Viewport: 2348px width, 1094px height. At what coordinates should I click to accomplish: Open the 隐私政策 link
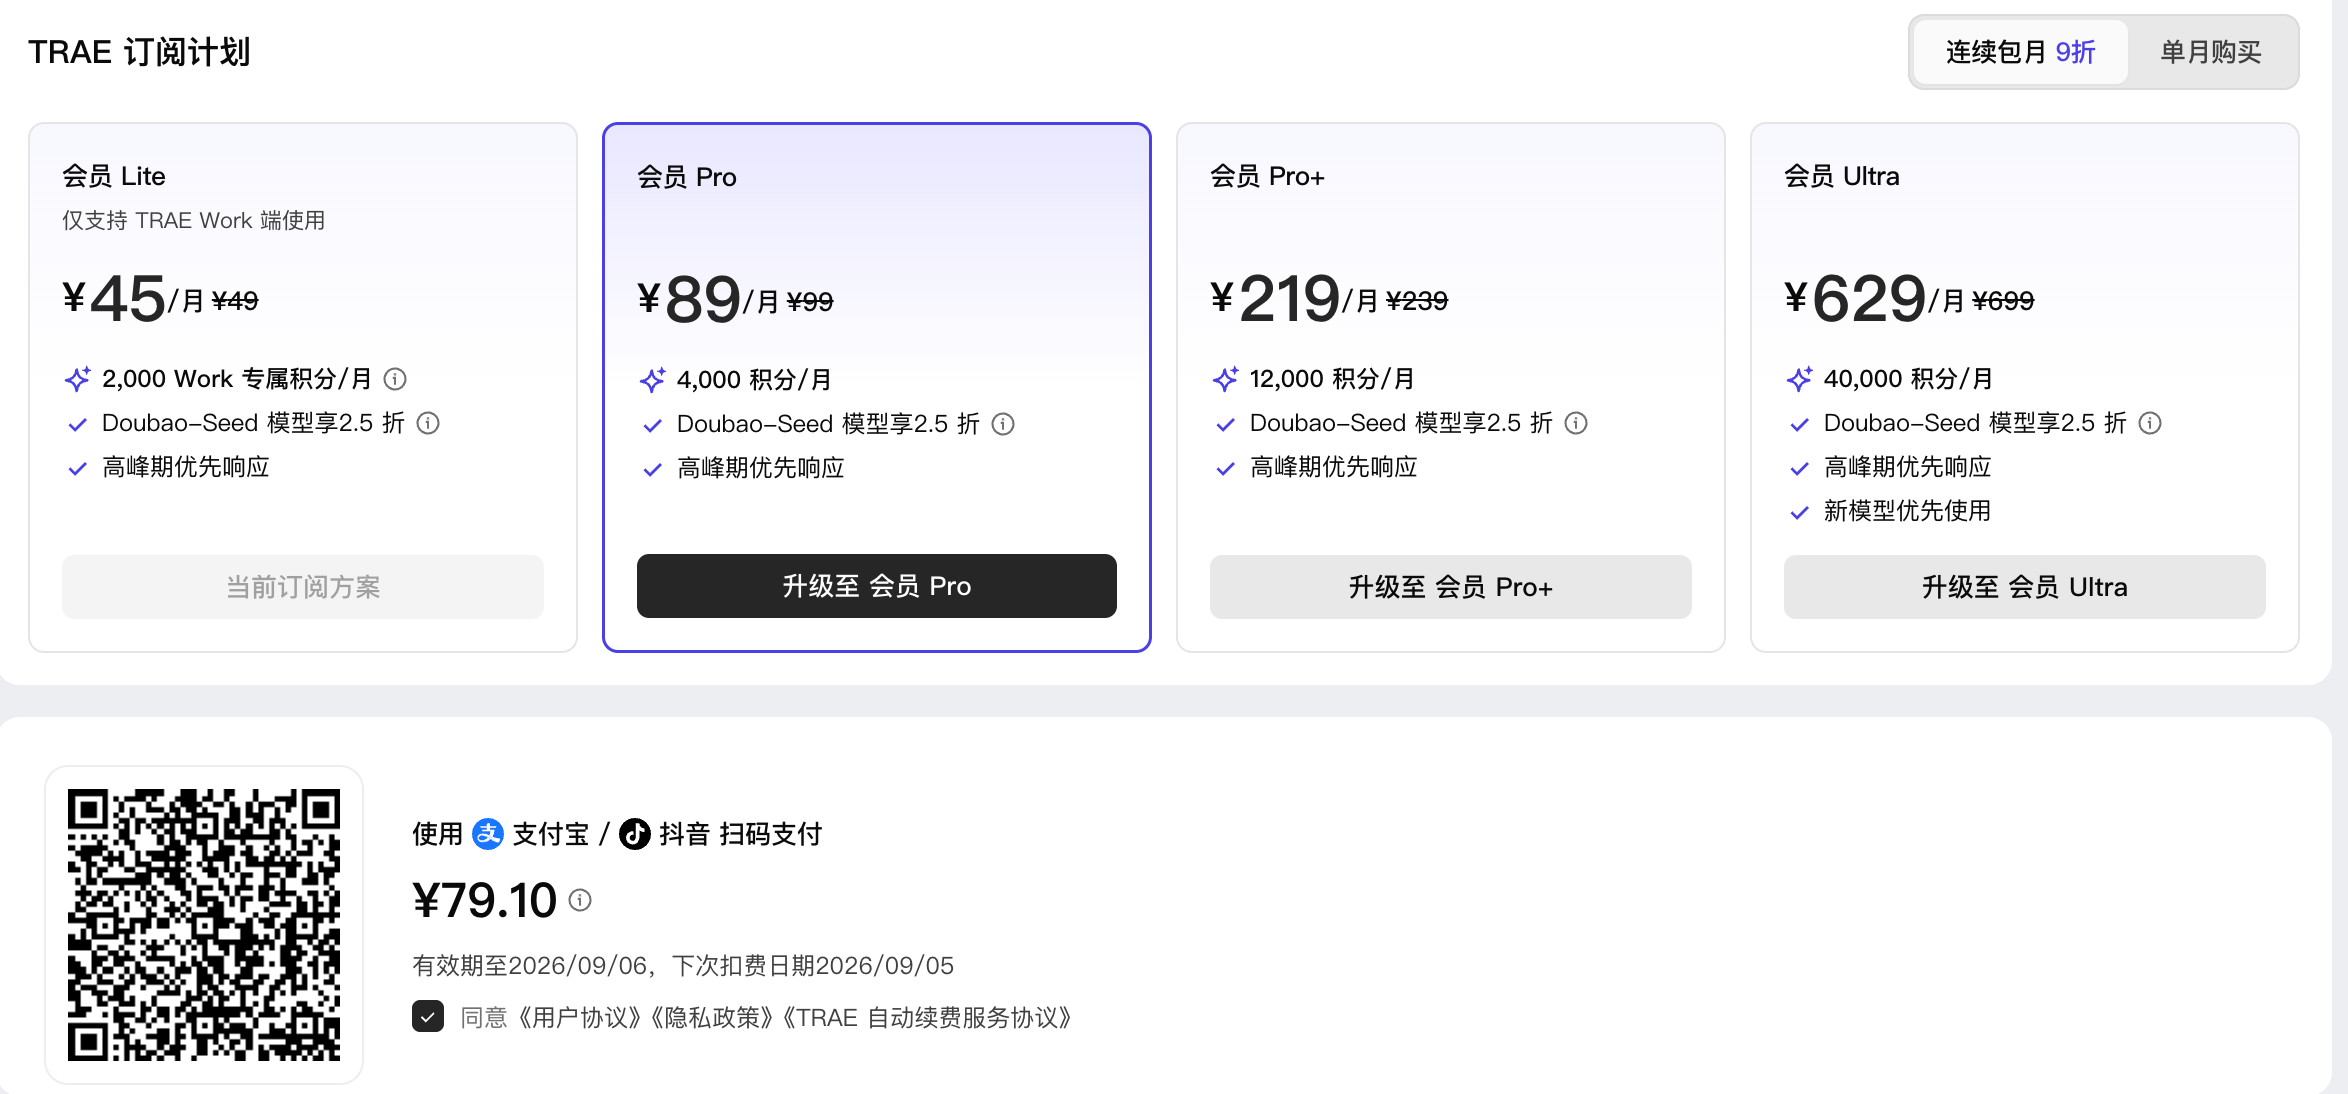click(713, 1018)
